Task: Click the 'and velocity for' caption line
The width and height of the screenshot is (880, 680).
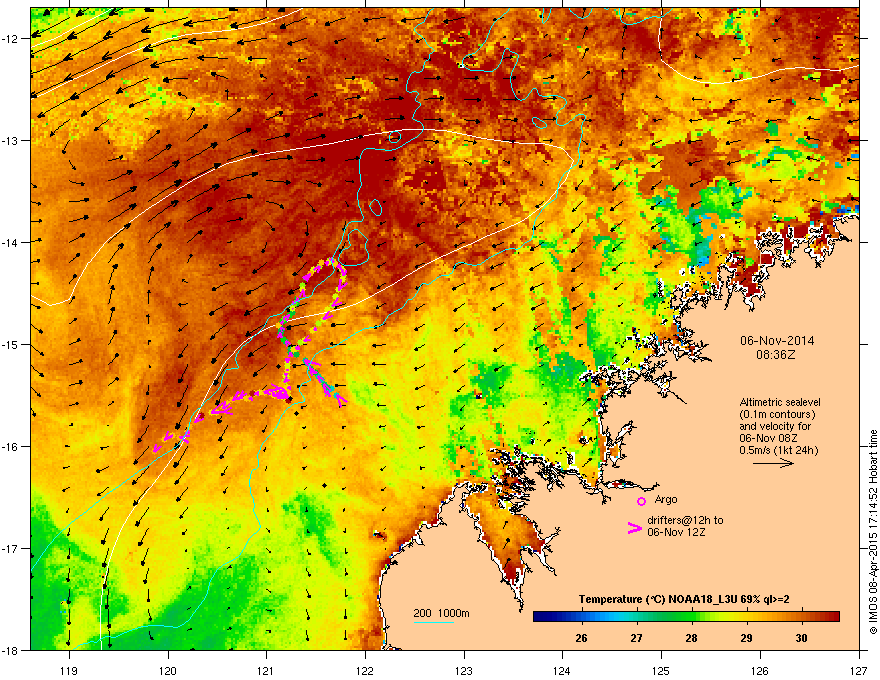Action: pyautogui.click(x=775, y=426)
